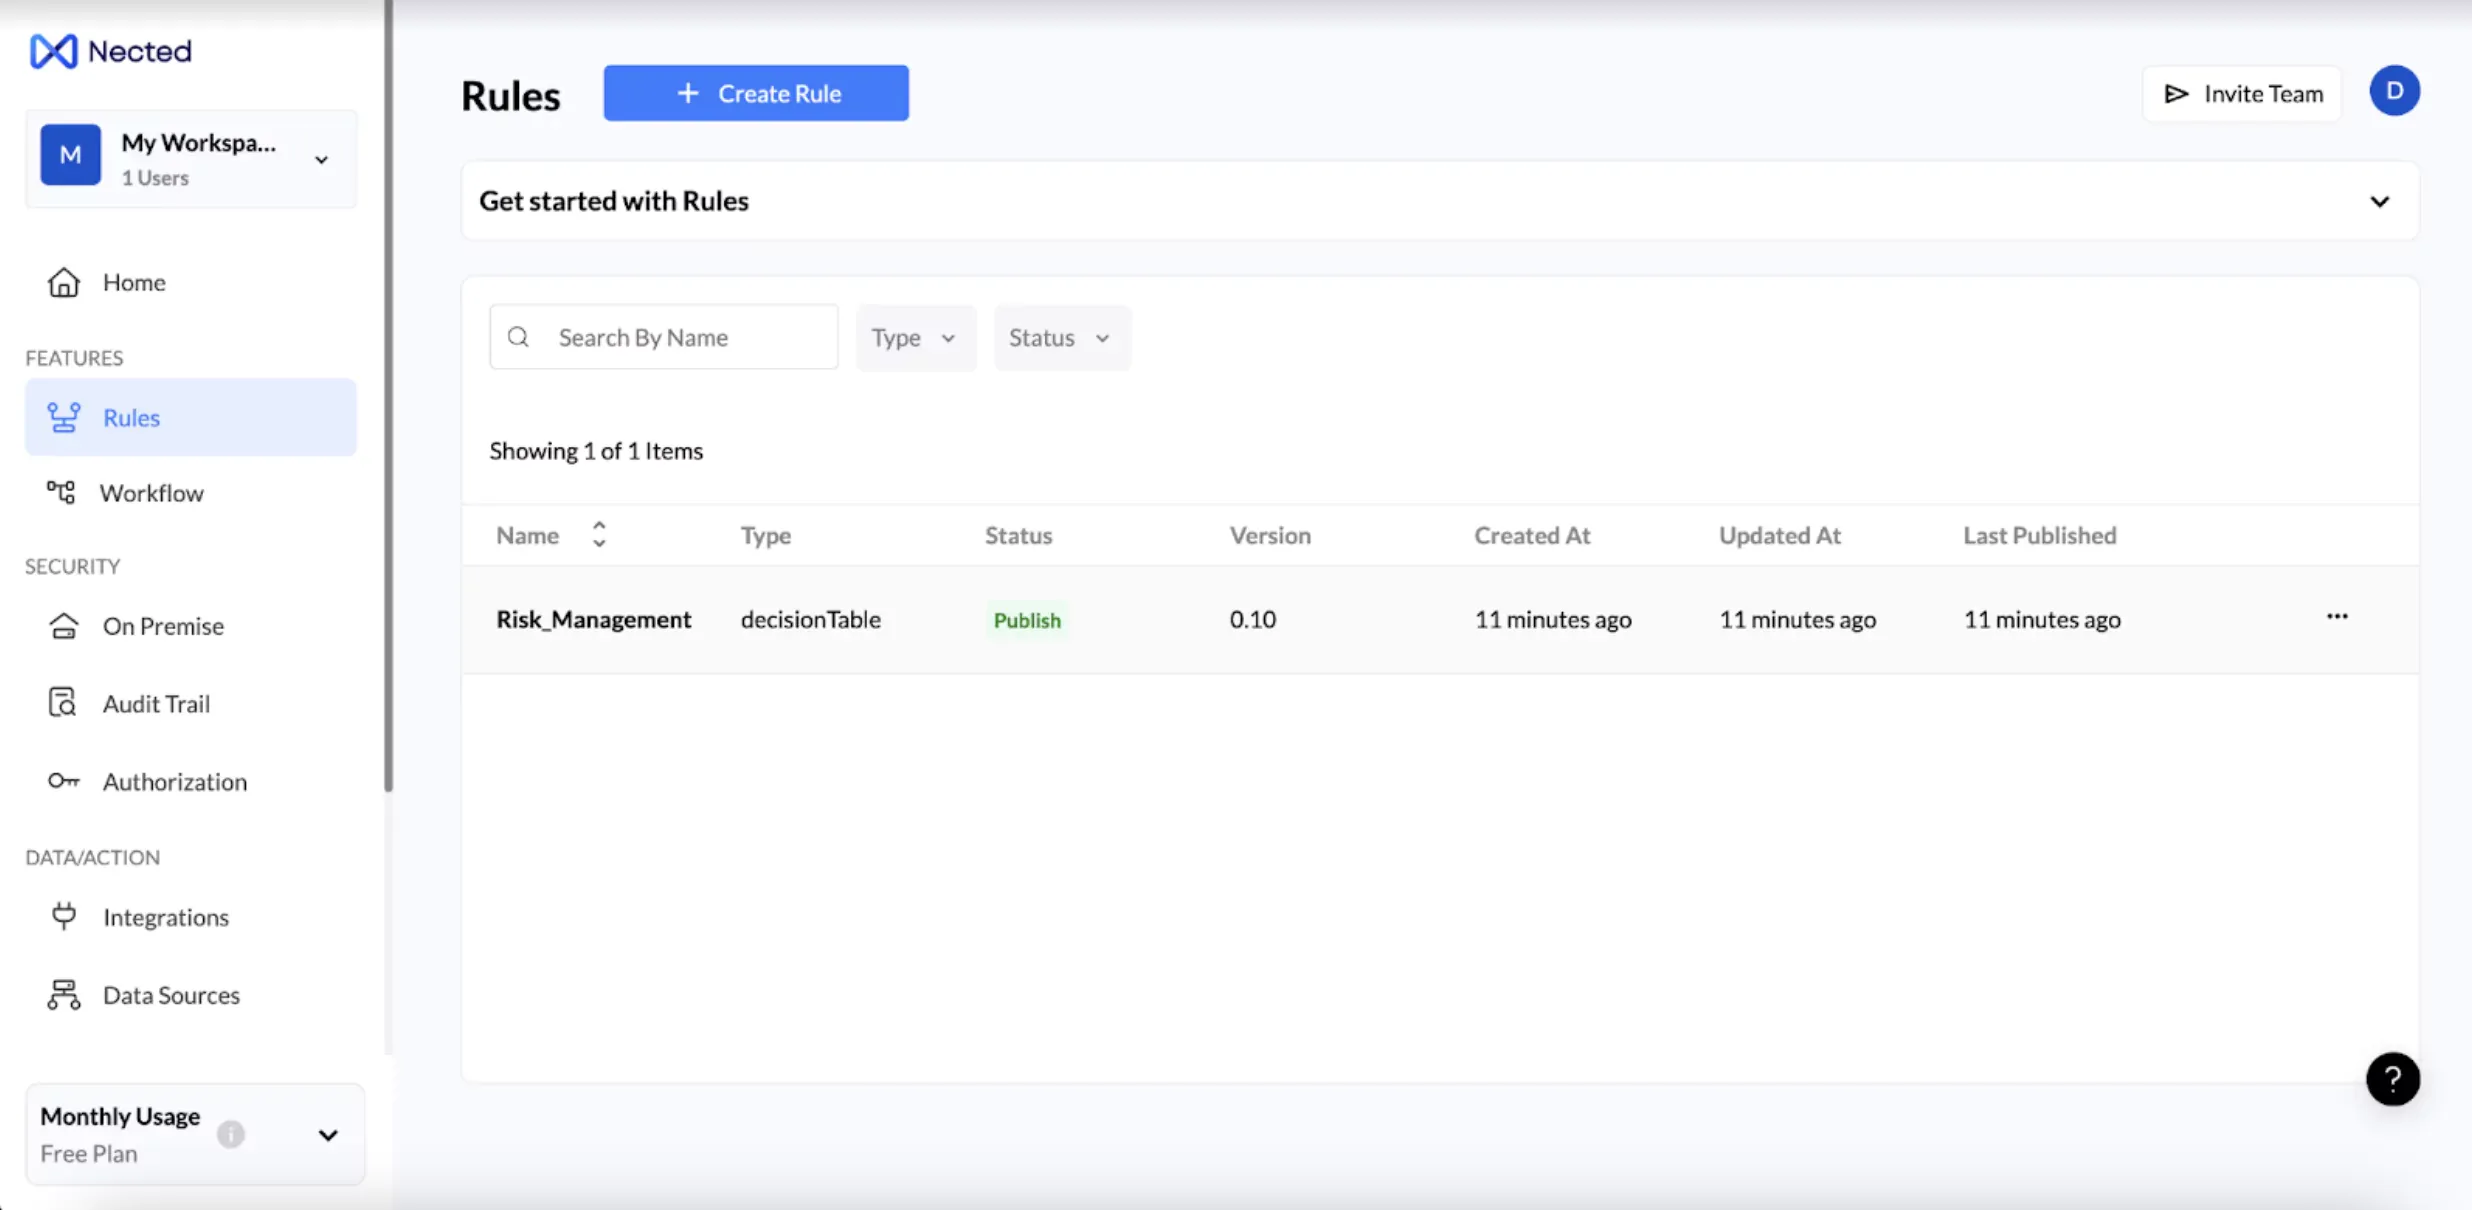
Task: Click the My Workspace M avatar
Action: 70,155
